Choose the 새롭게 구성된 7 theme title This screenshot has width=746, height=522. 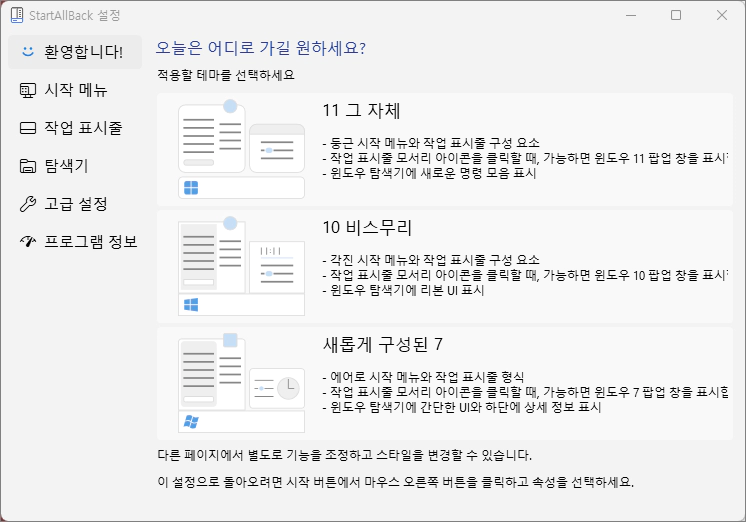[383, 345]
